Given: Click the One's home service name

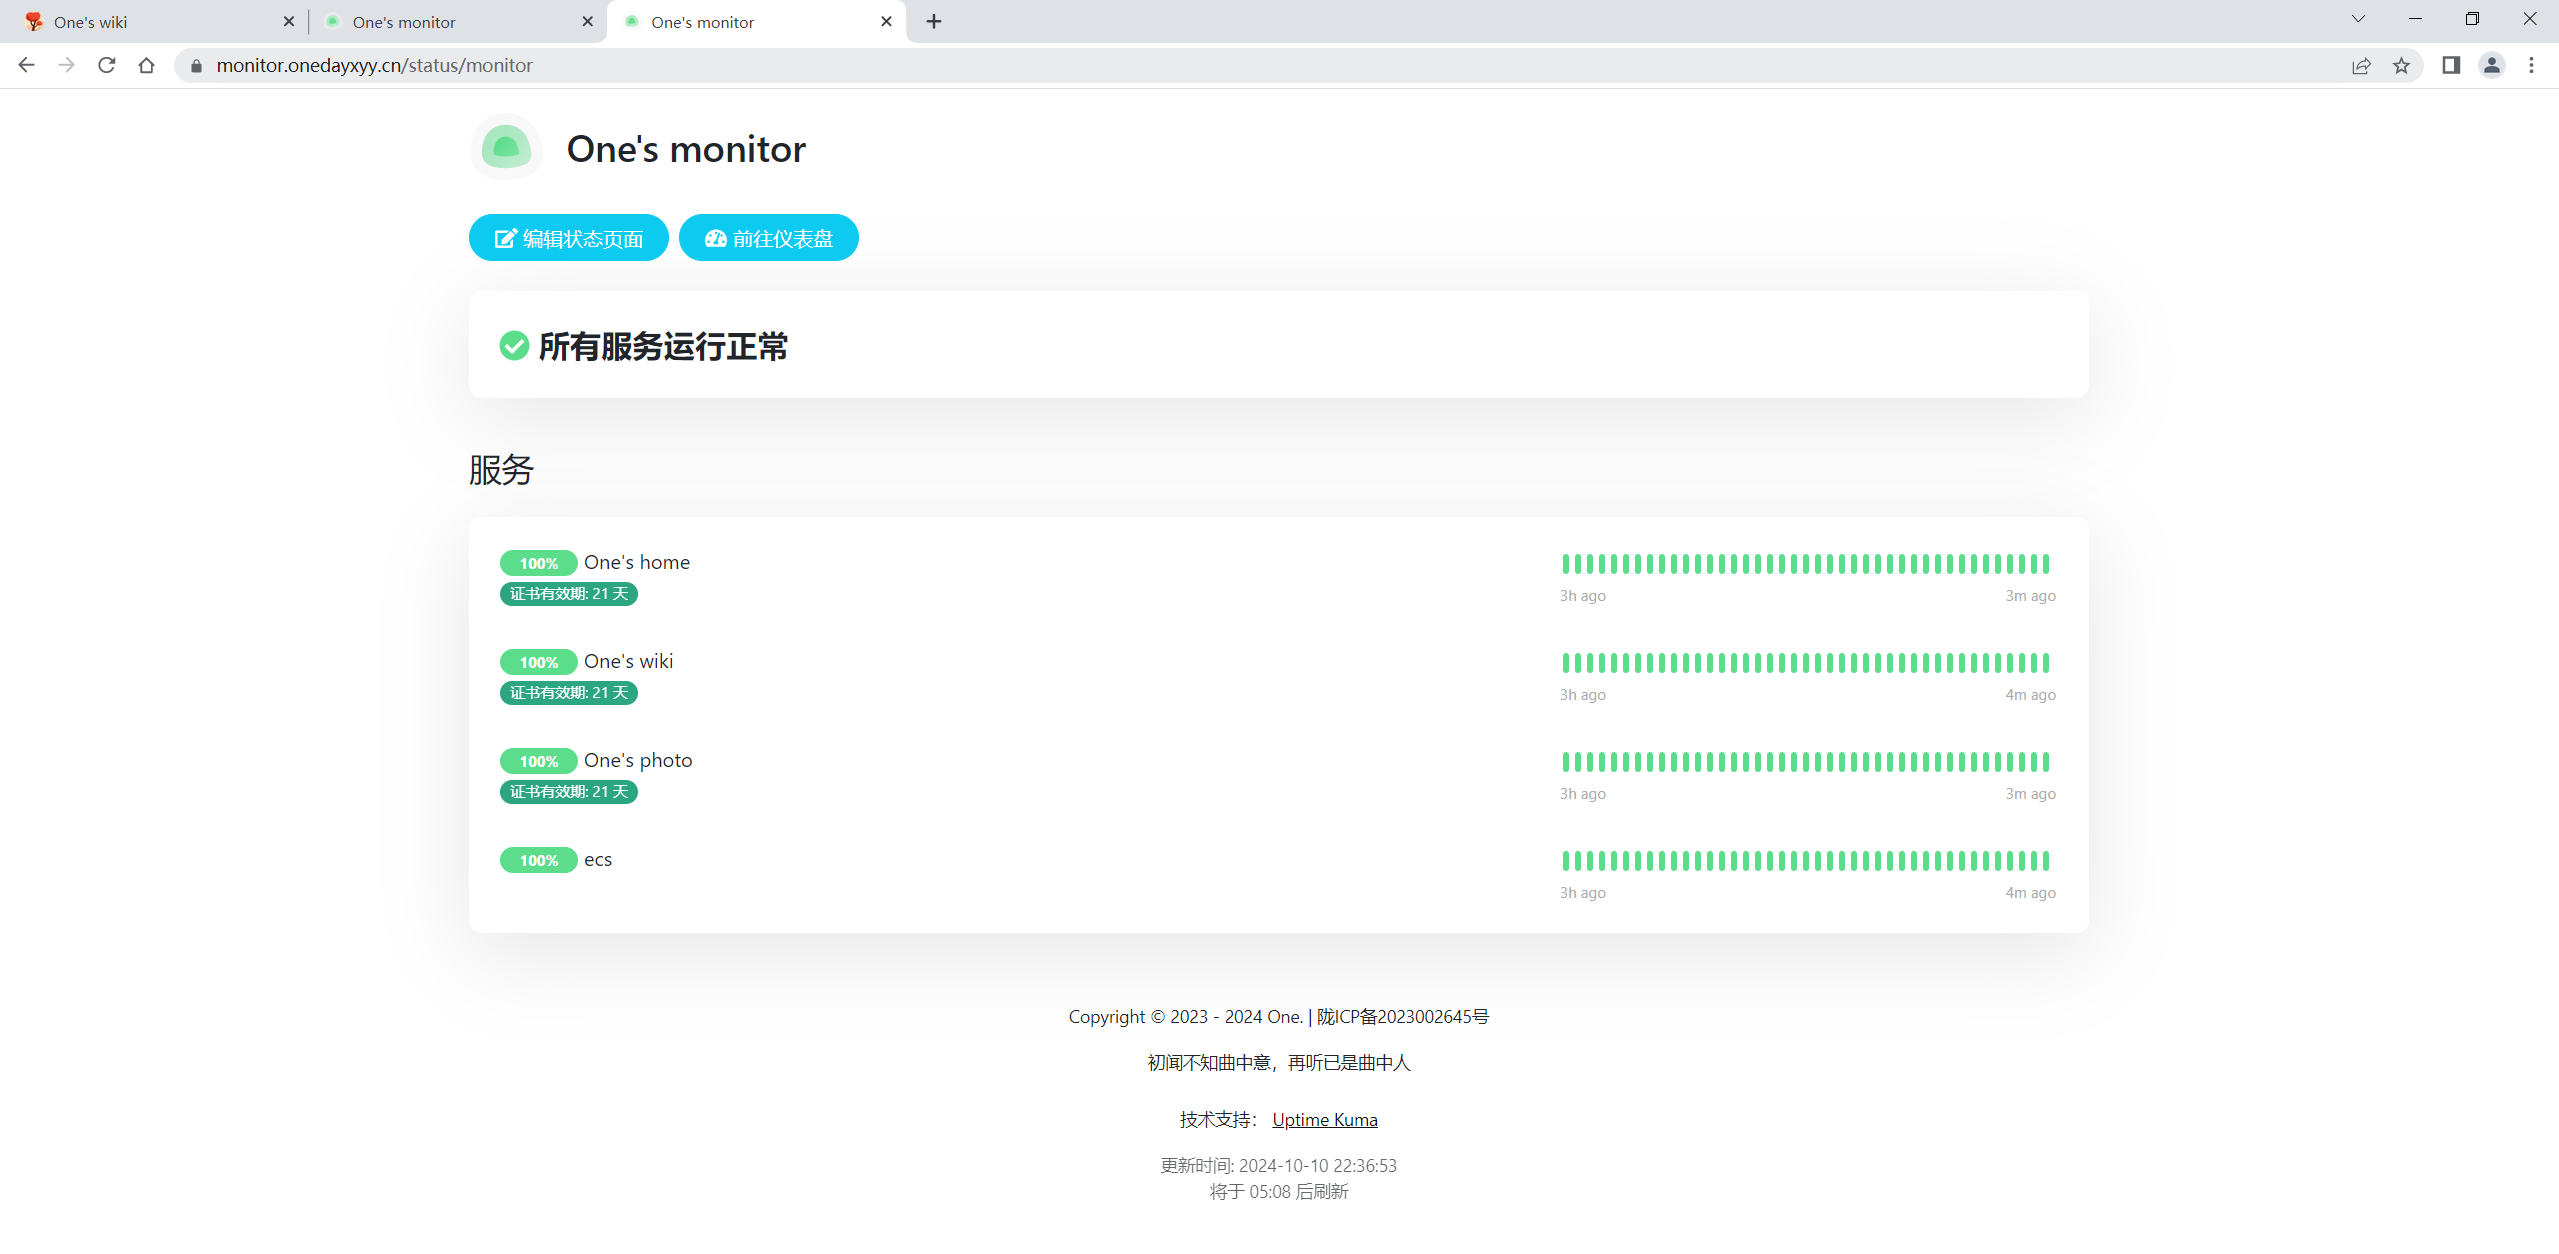Looking at the screenshot, I should tap(637, 562).
